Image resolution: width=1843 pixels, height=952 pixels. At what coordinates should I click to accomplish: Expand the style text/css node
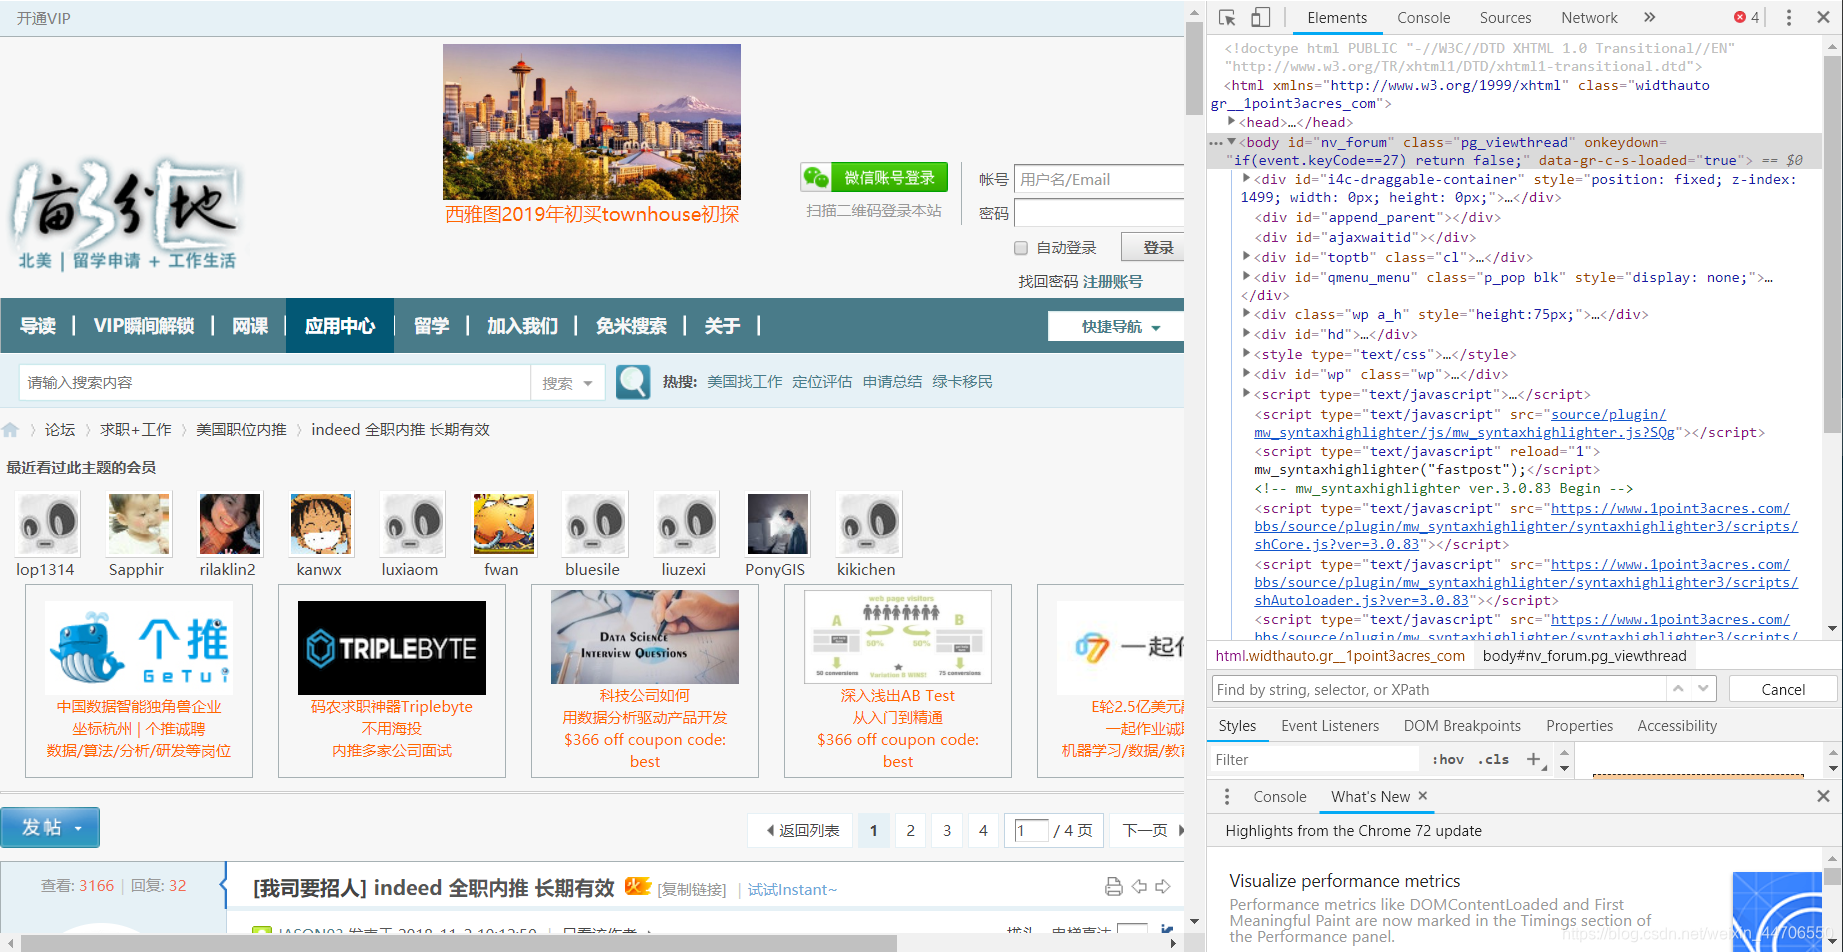pos(1246,354)
